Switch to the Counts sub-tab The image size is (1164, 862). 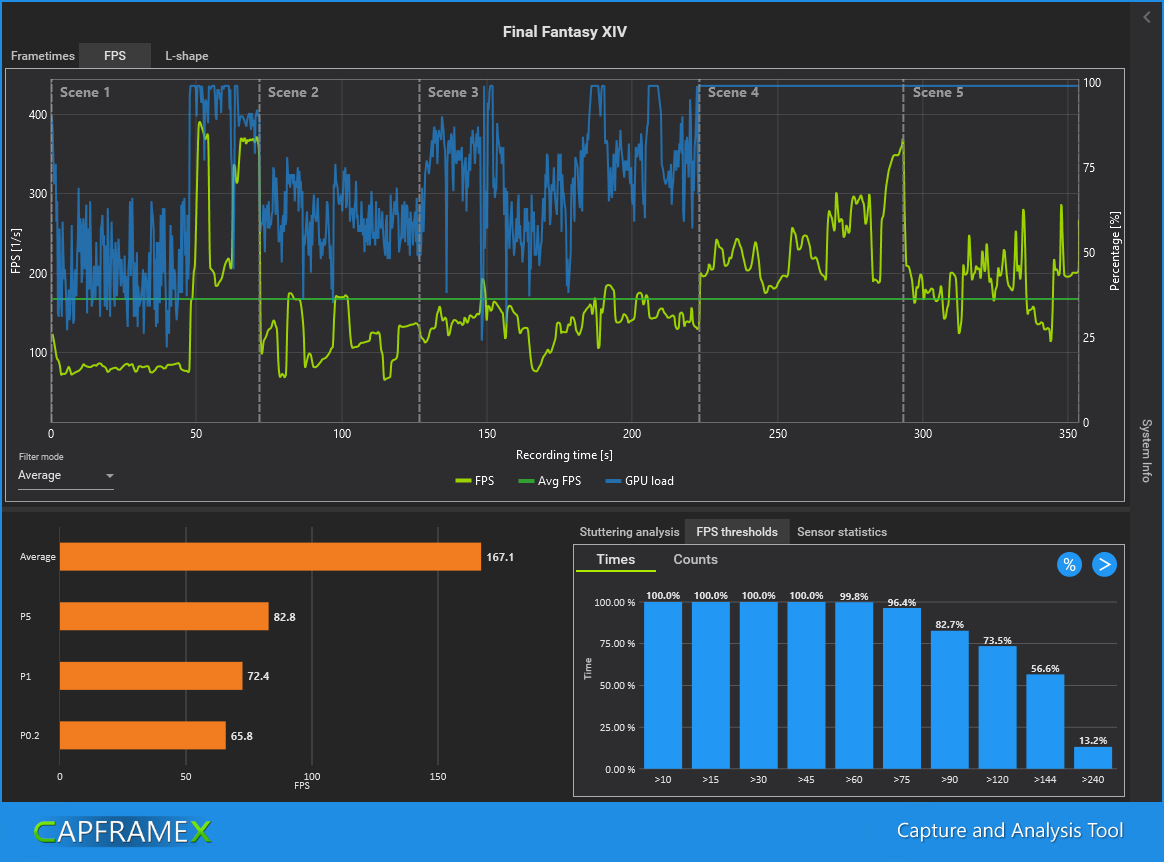pyautogui.click(x=695, y=560)
